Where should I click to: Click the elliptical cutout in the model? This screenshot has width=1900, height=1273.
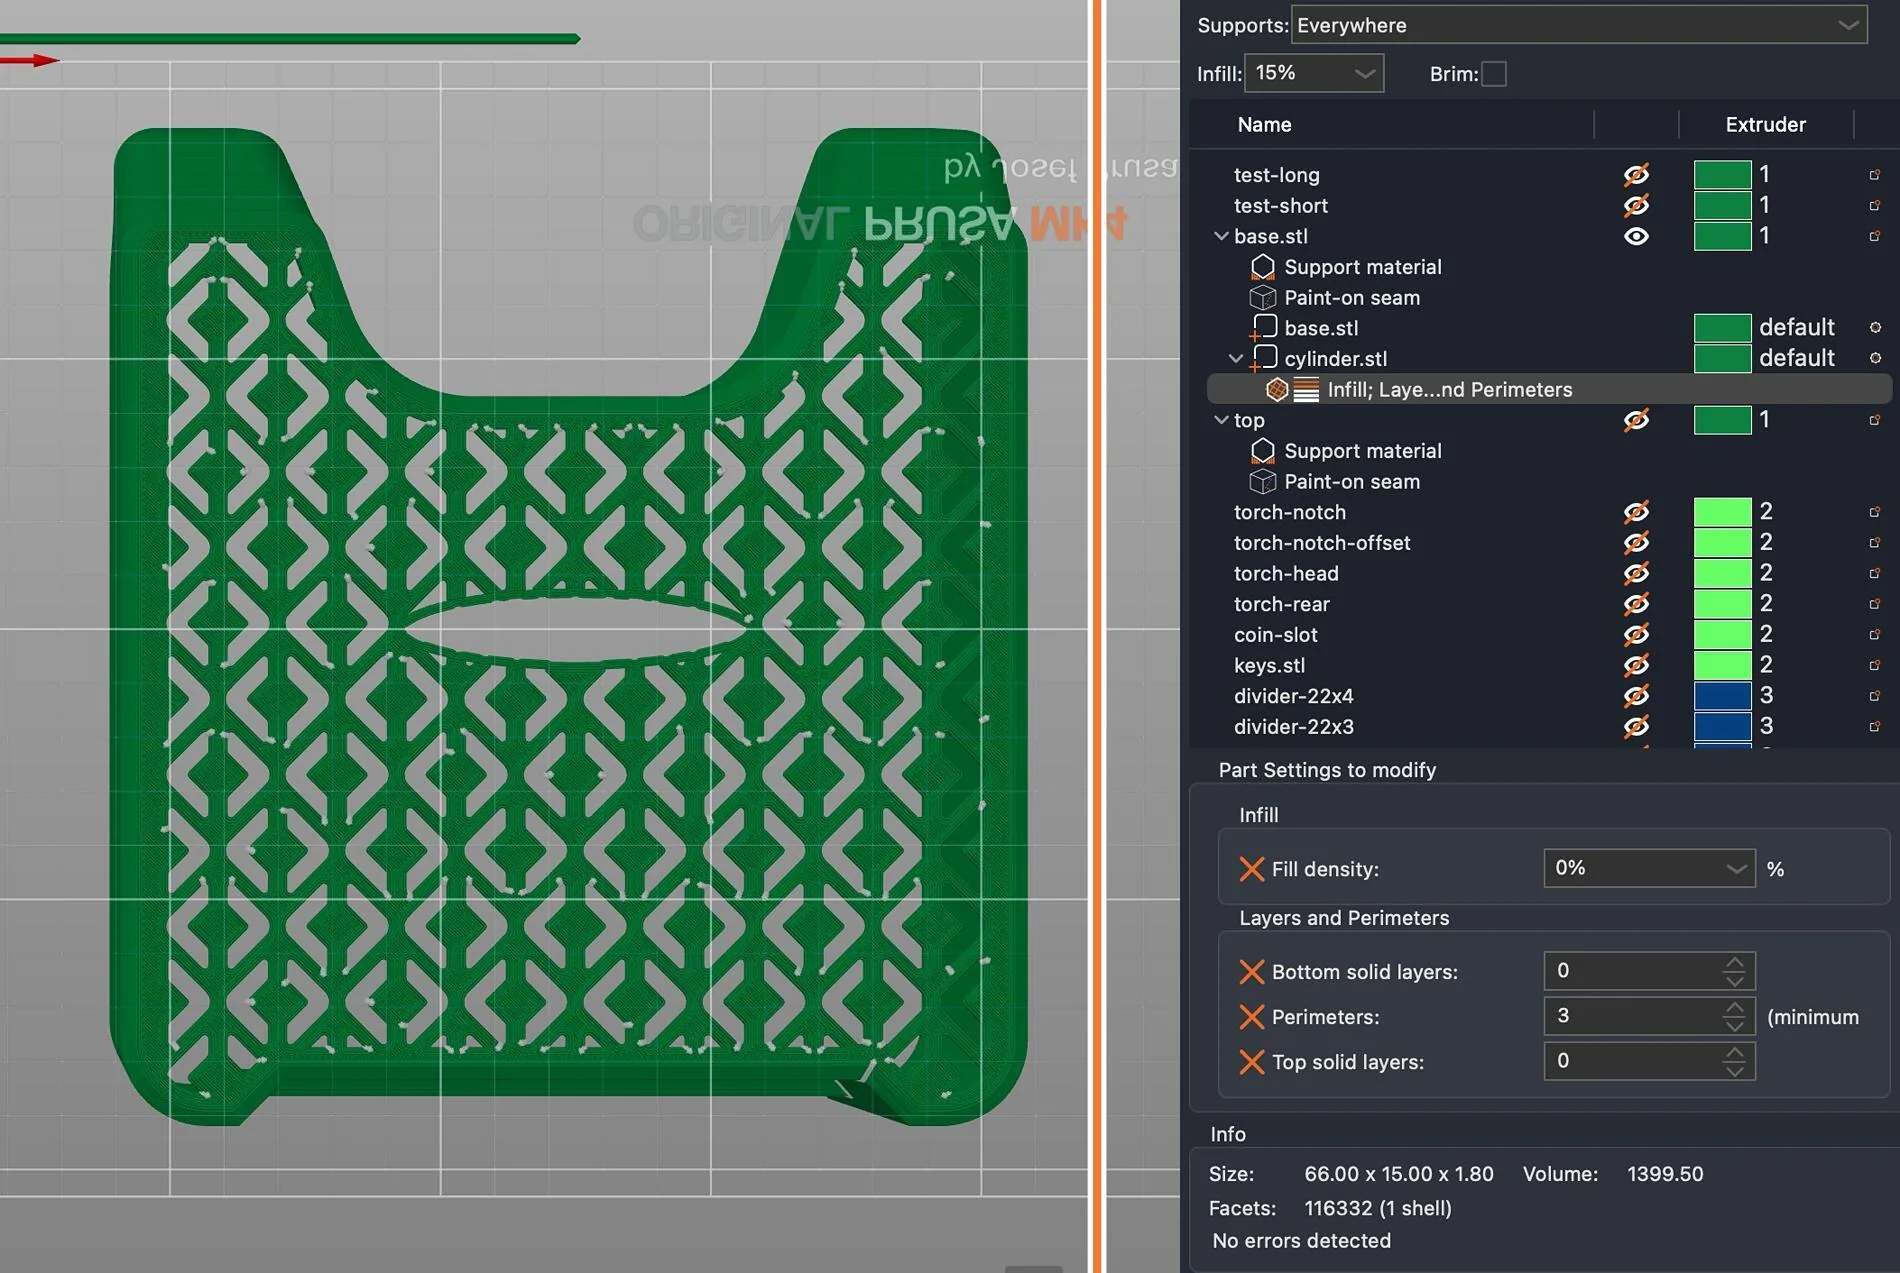577,631
